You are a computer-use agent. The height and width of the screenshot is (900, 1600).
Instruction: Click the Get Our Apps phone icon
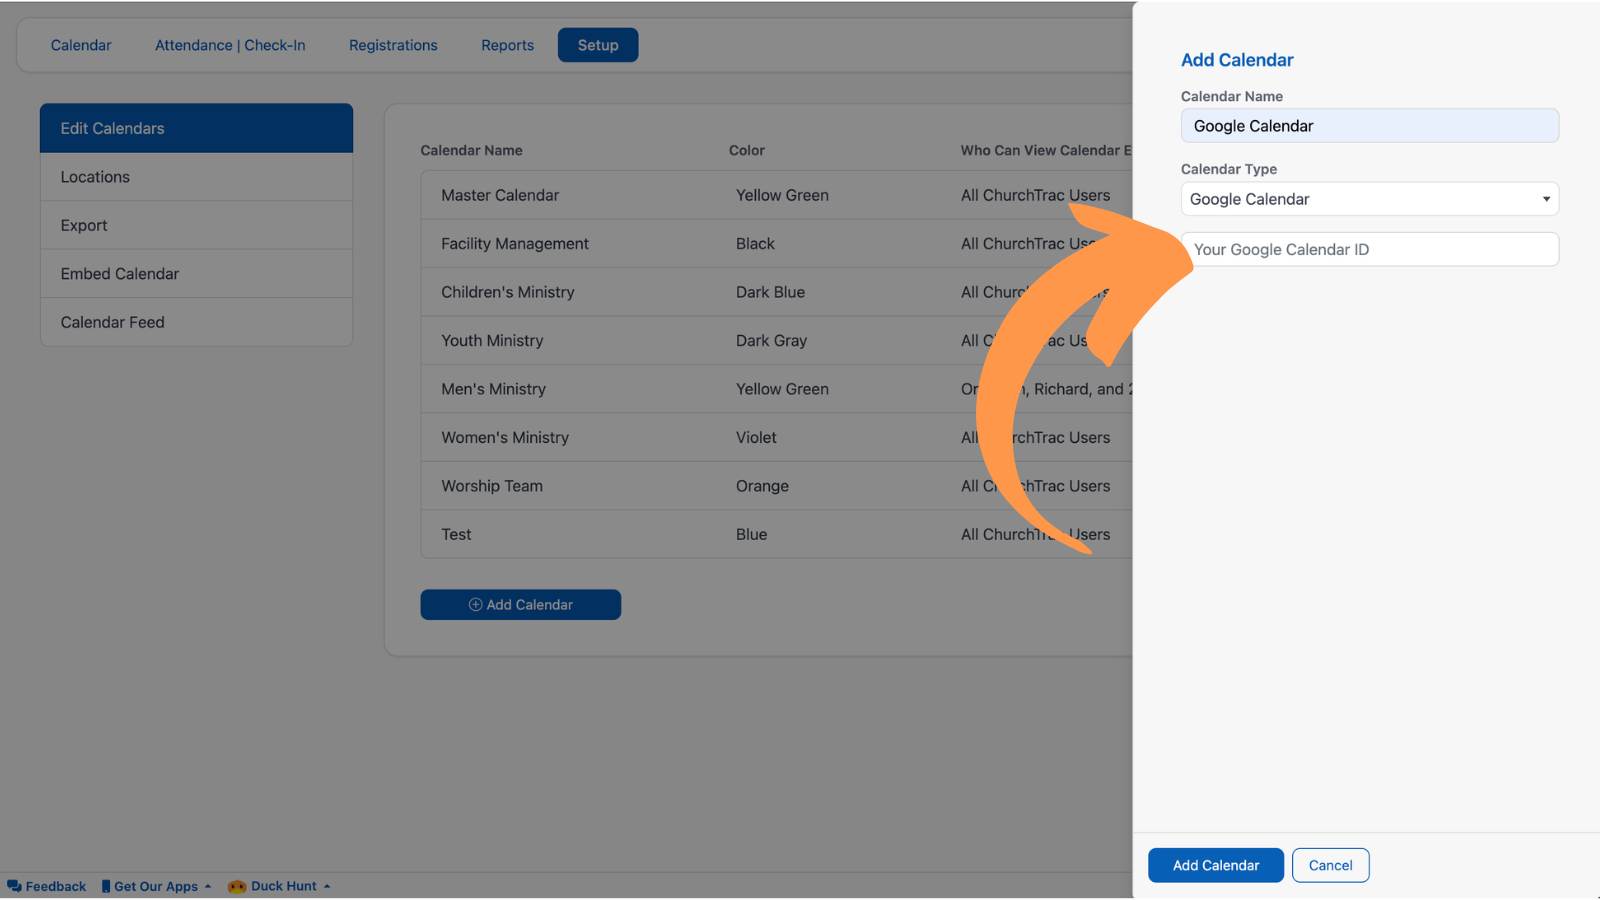106,886
